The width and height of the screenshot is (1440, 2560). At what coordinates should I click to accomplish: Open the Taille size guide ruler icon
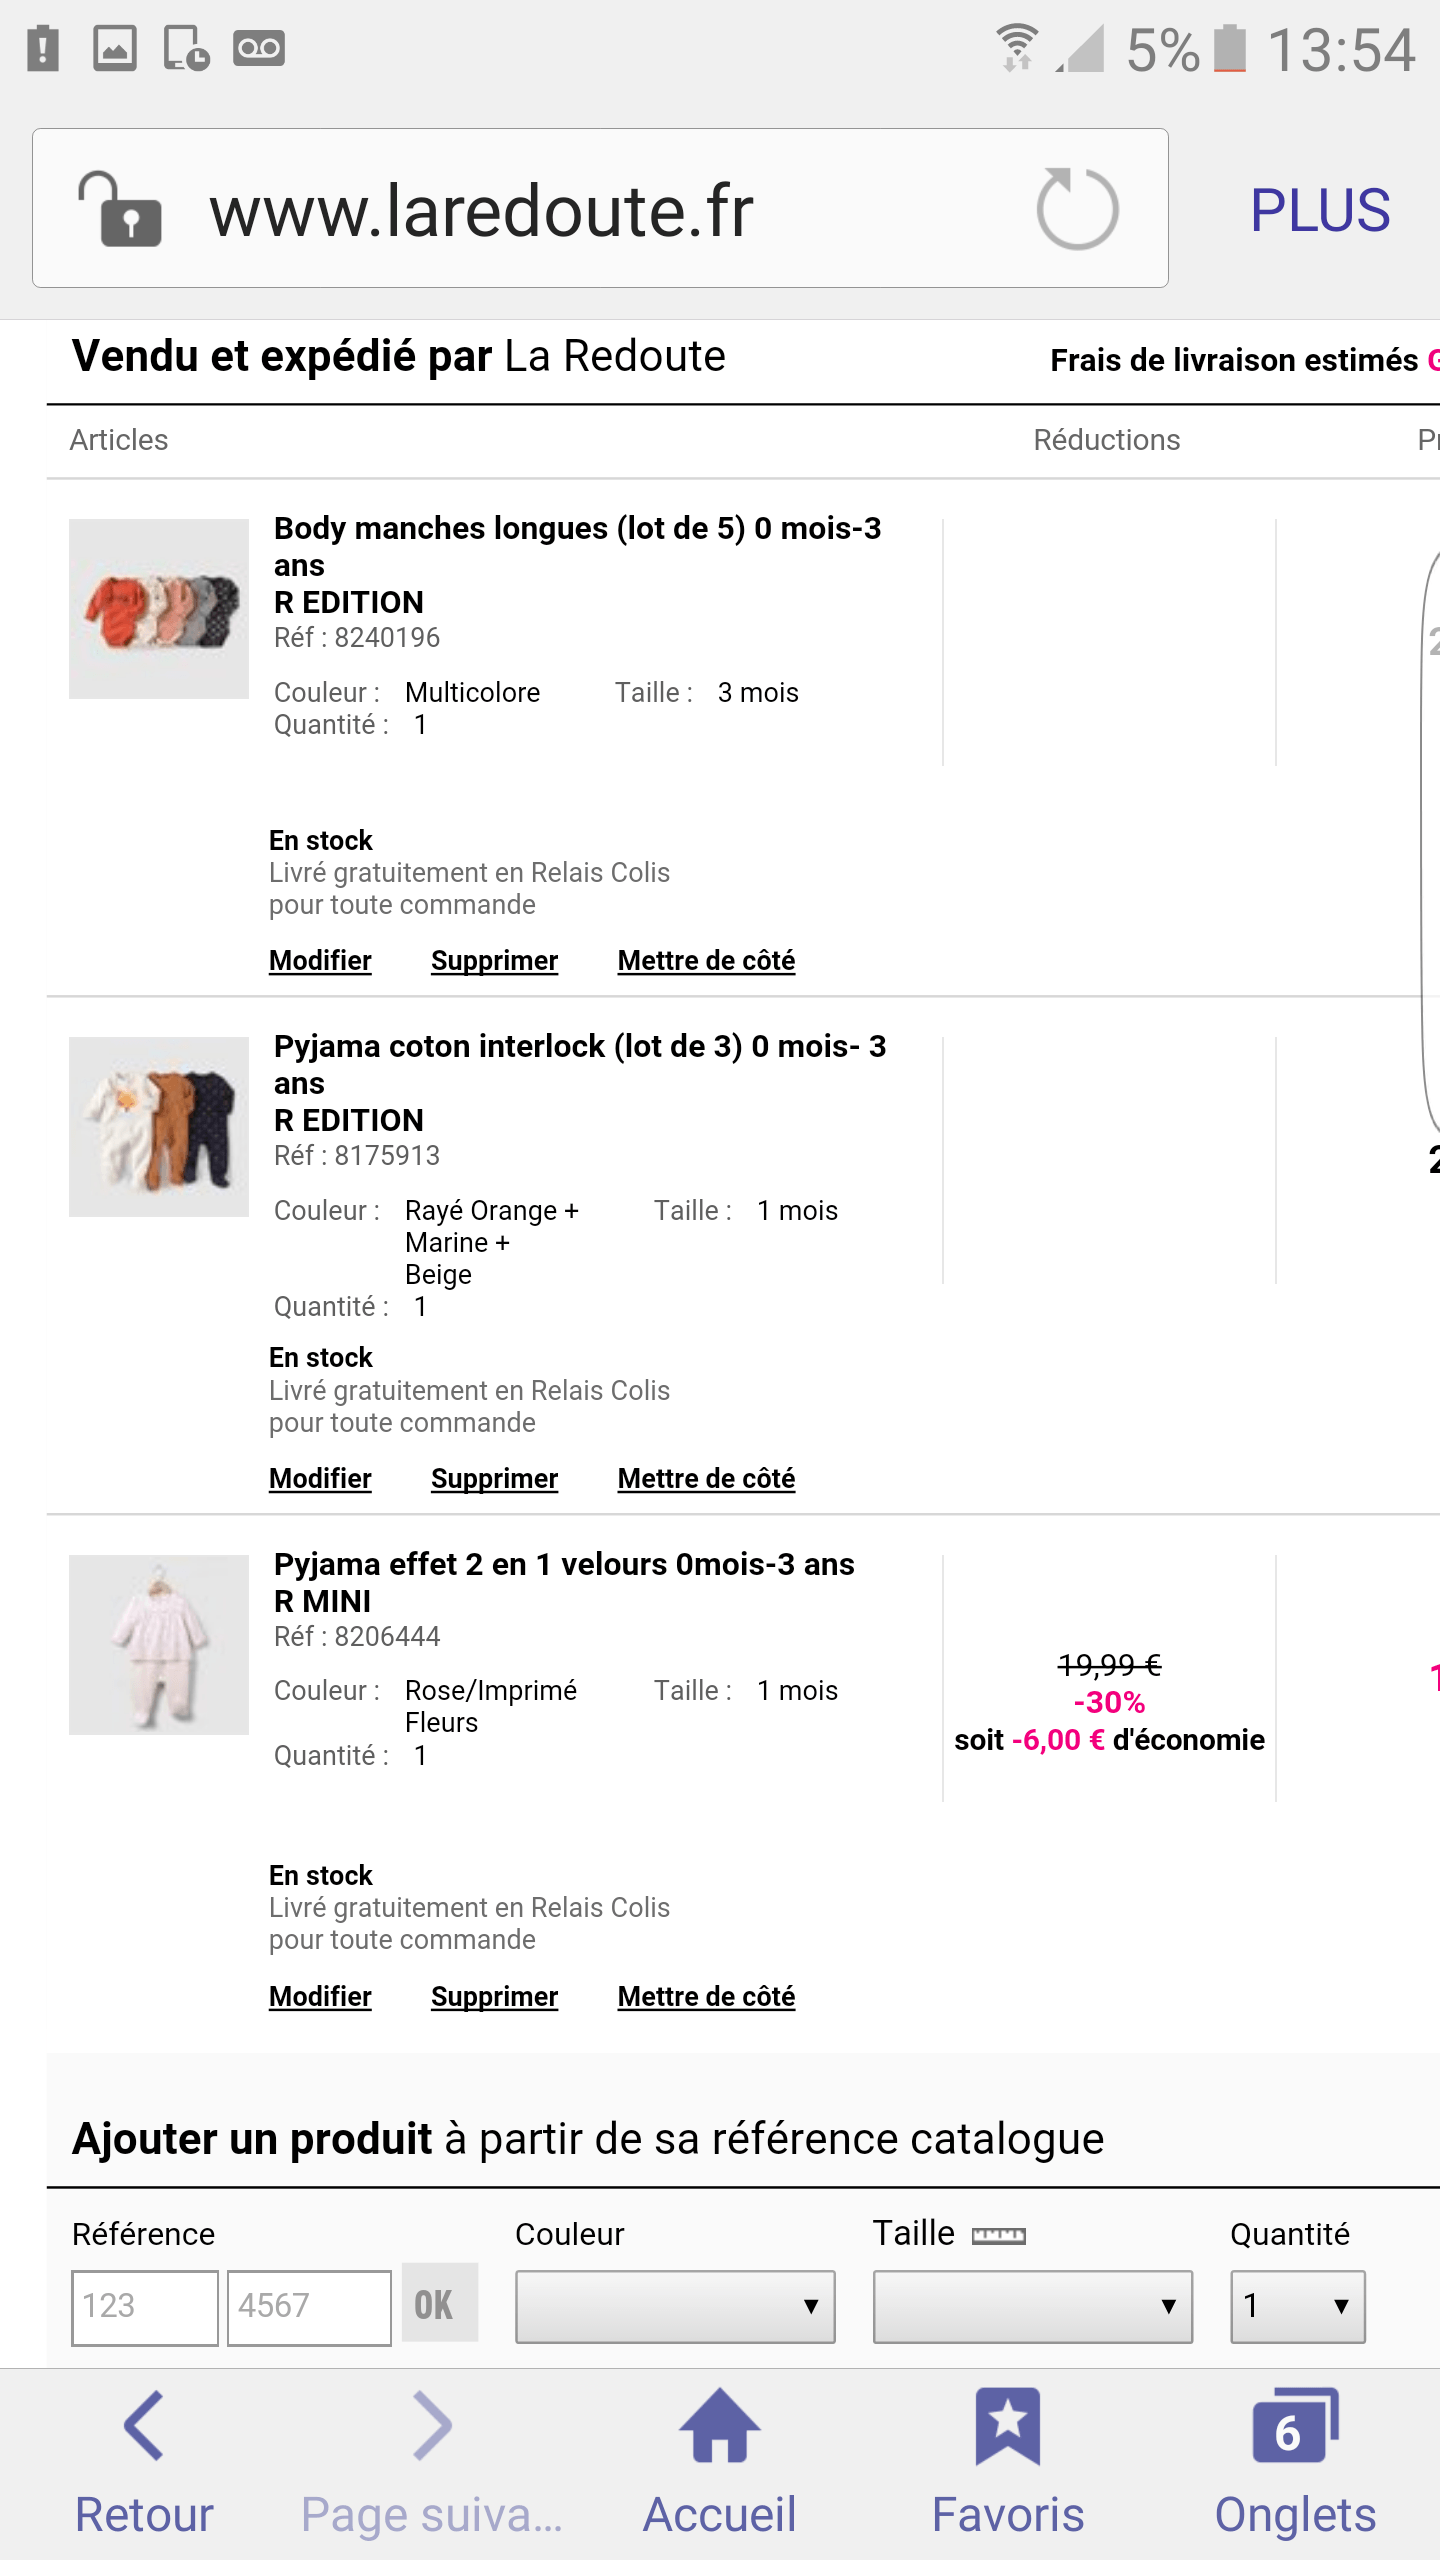tap(999, 2236)
